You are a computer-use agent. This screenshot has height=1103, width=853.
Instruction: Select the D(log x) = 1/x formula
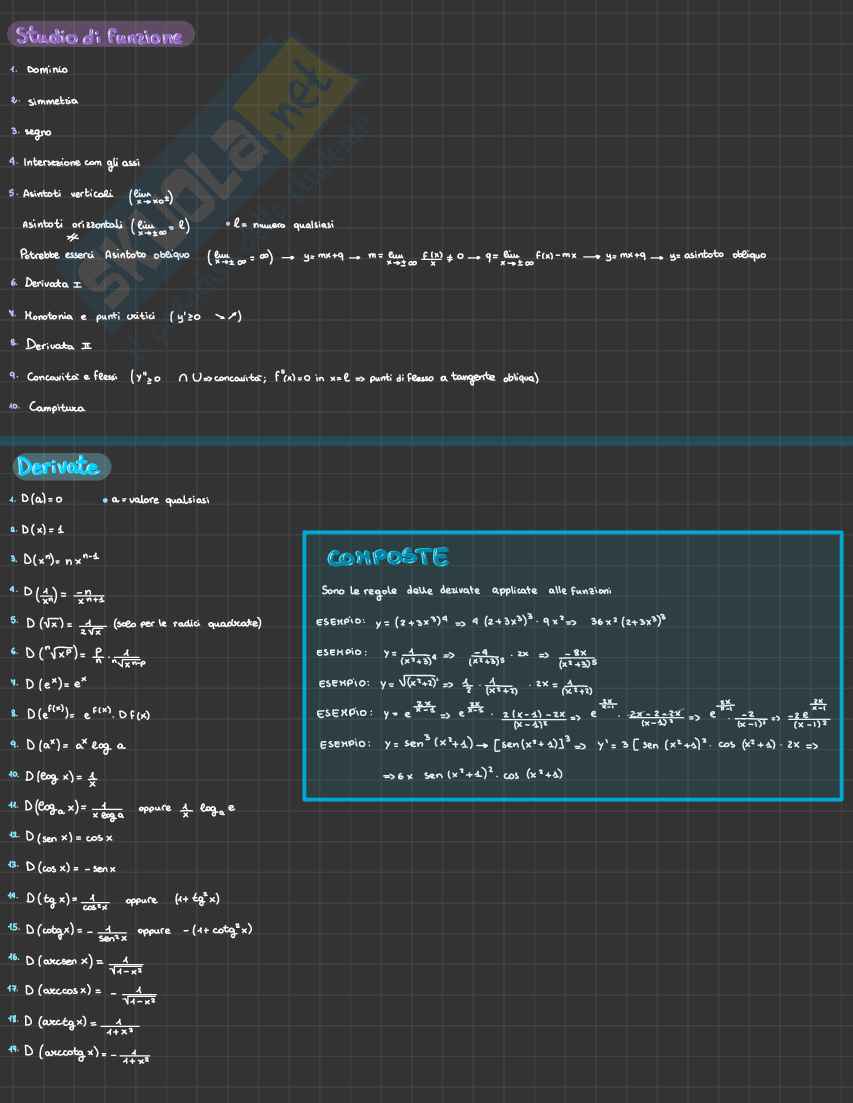61,777
